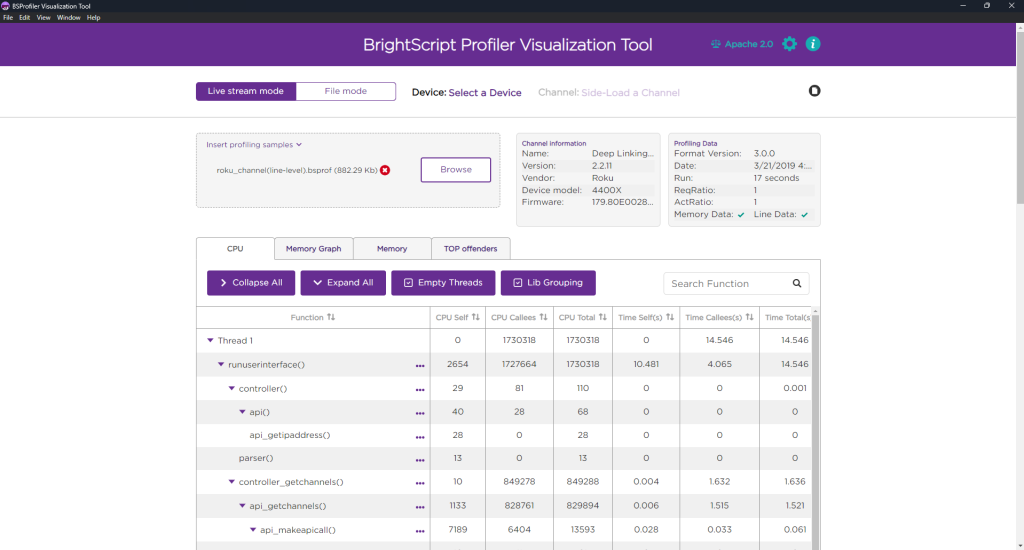Viewport: 1024px width, 550px height.
Task: Sort by Function column arrows
Action: pyautogui.click(x=331, y=317)
